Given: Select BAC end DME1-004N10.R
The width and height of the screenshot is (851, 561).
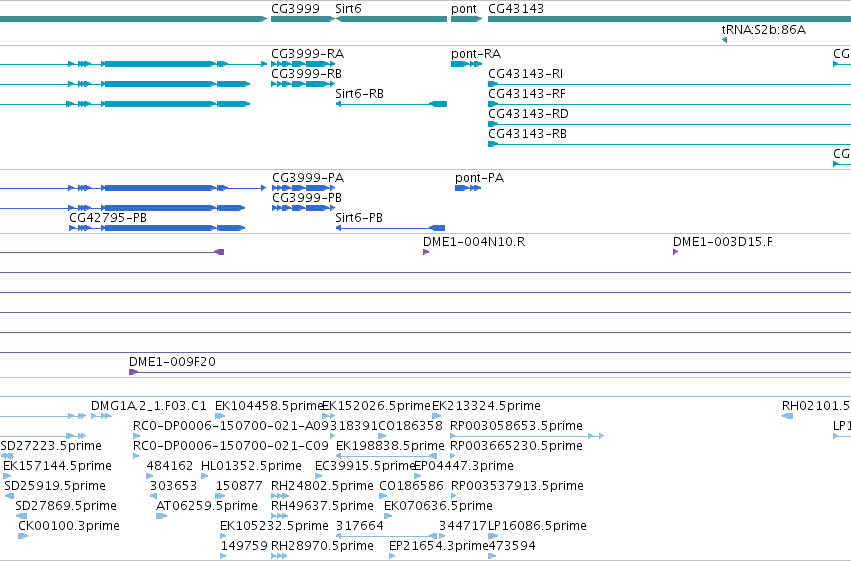Looking at the screenshot, I should (474, 242).
